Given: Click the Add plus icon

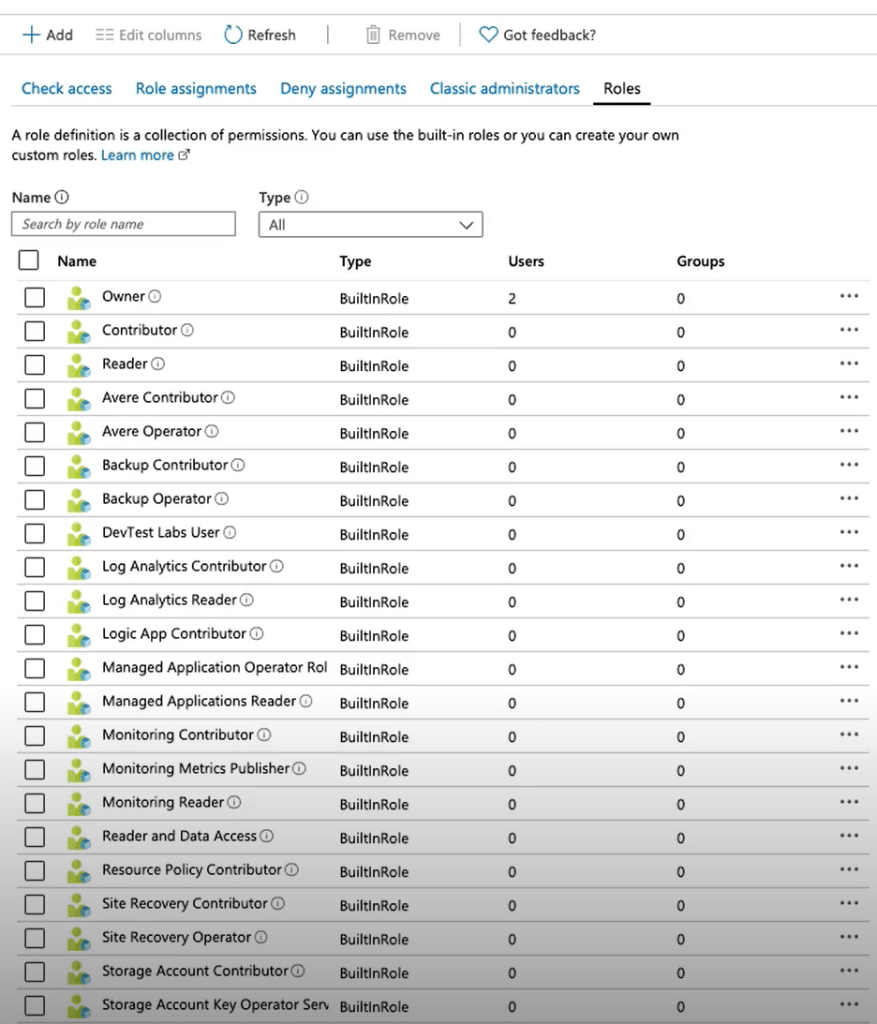Looking at the screenshot, I should (31, 35).
